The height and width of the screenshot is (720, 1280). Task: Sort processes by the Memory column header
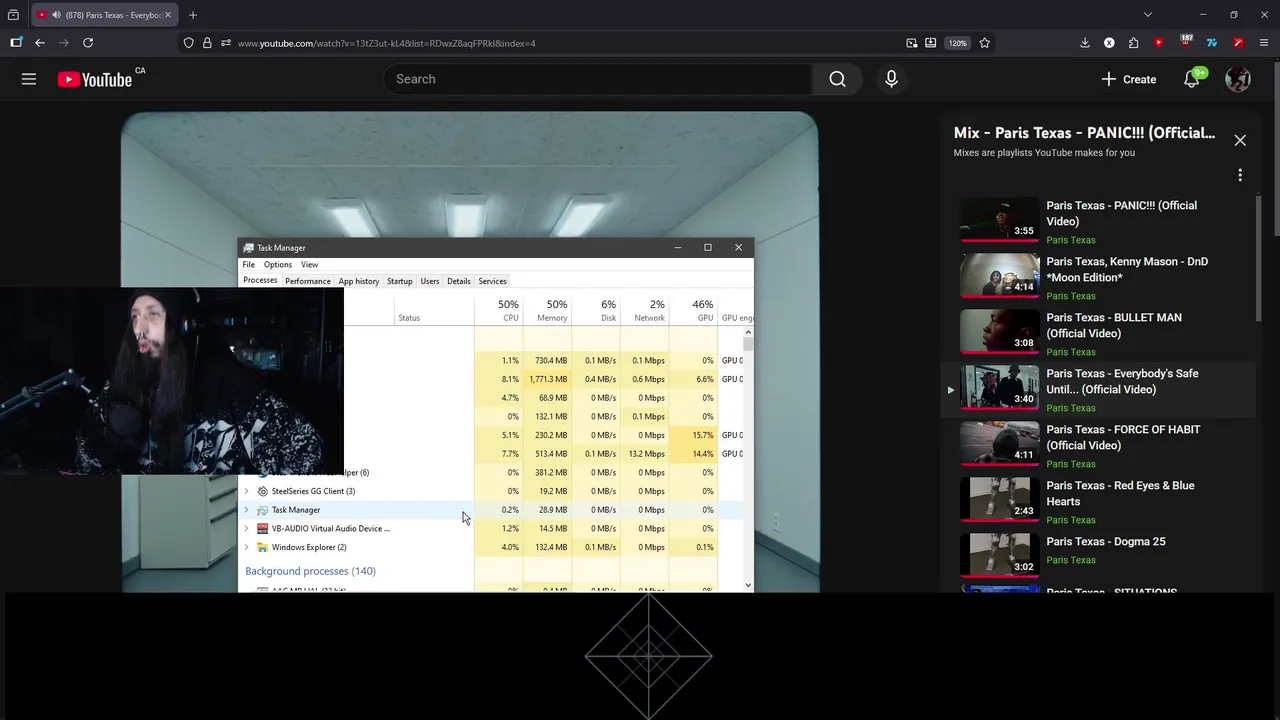coord(547,310)
